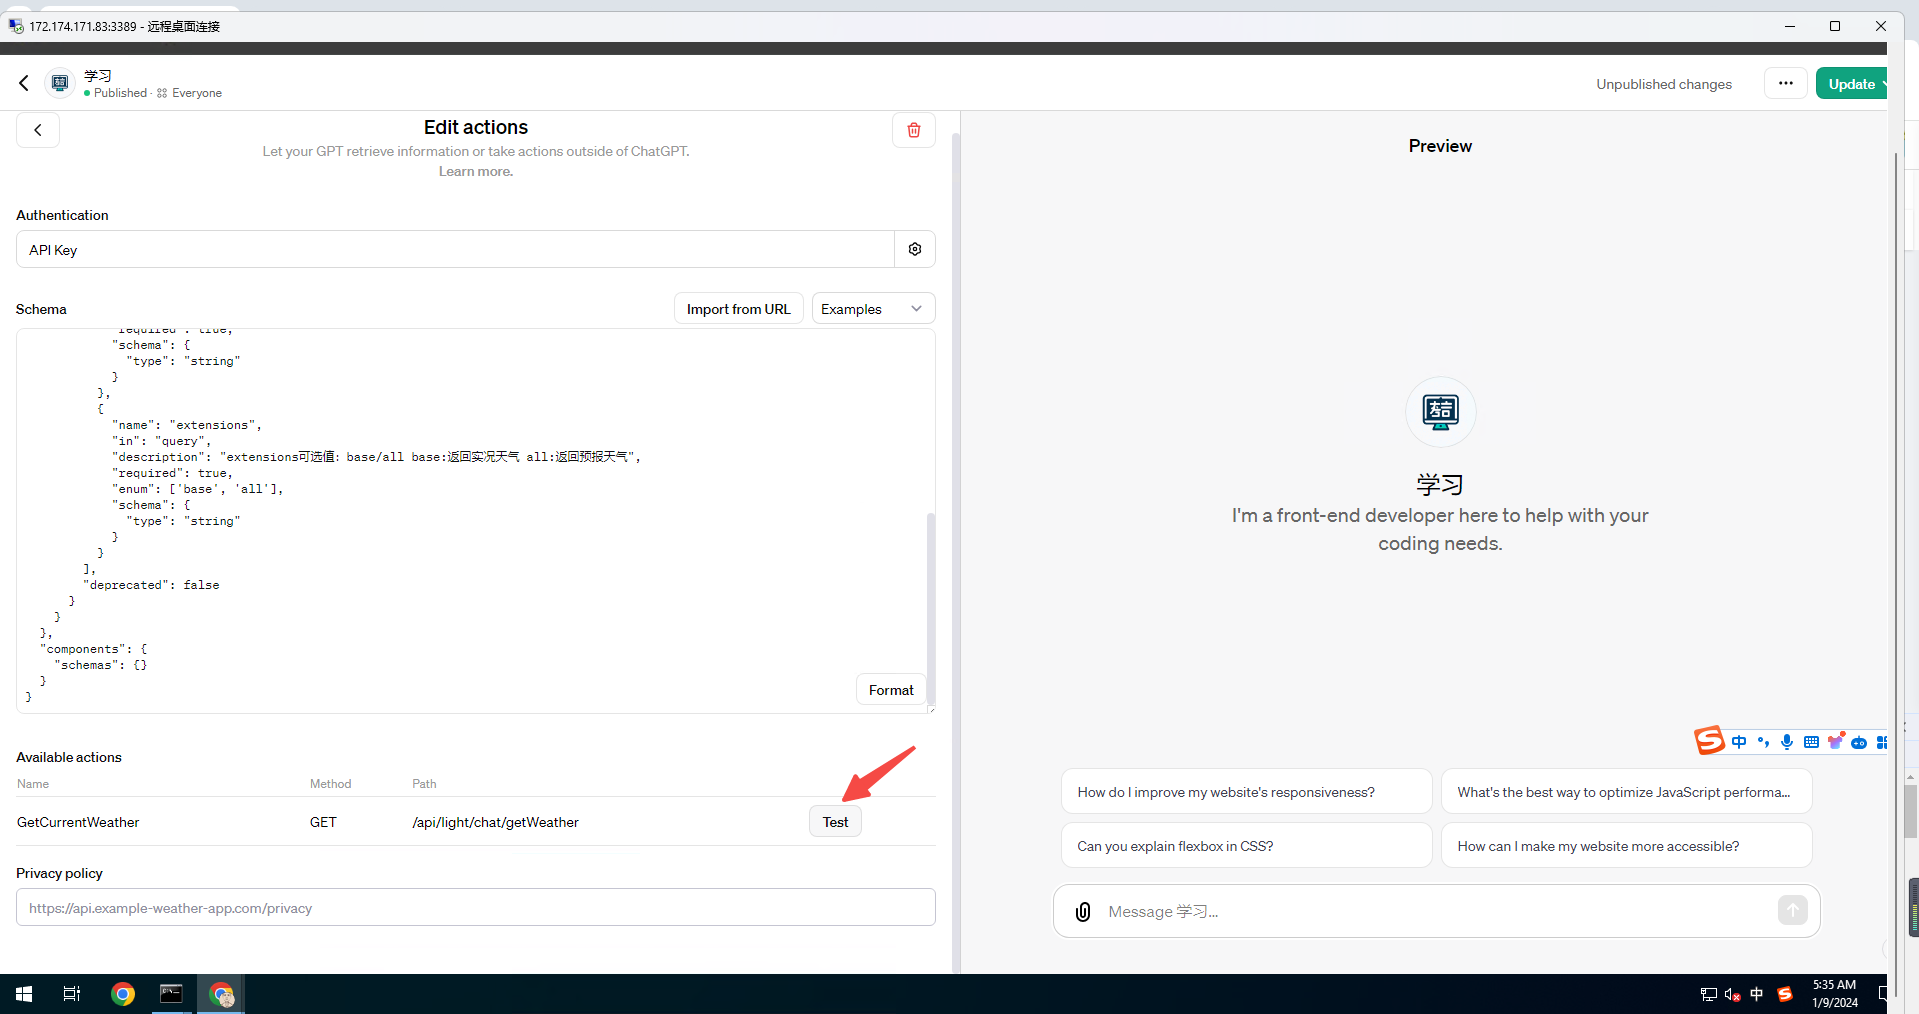Open the three-dots more options menu
The height and width of the screenshot is (1014, 1919).
[1785, 84]
